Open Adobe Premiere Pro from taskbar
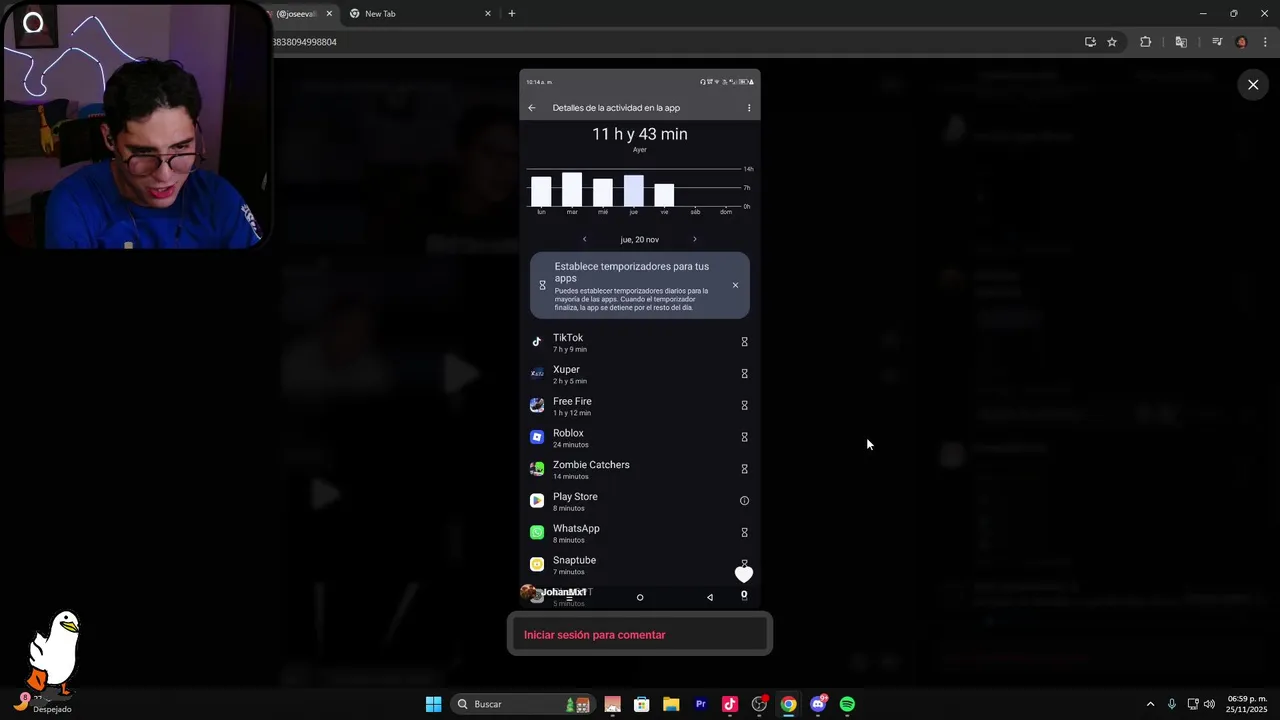 (x=700, y=704)
